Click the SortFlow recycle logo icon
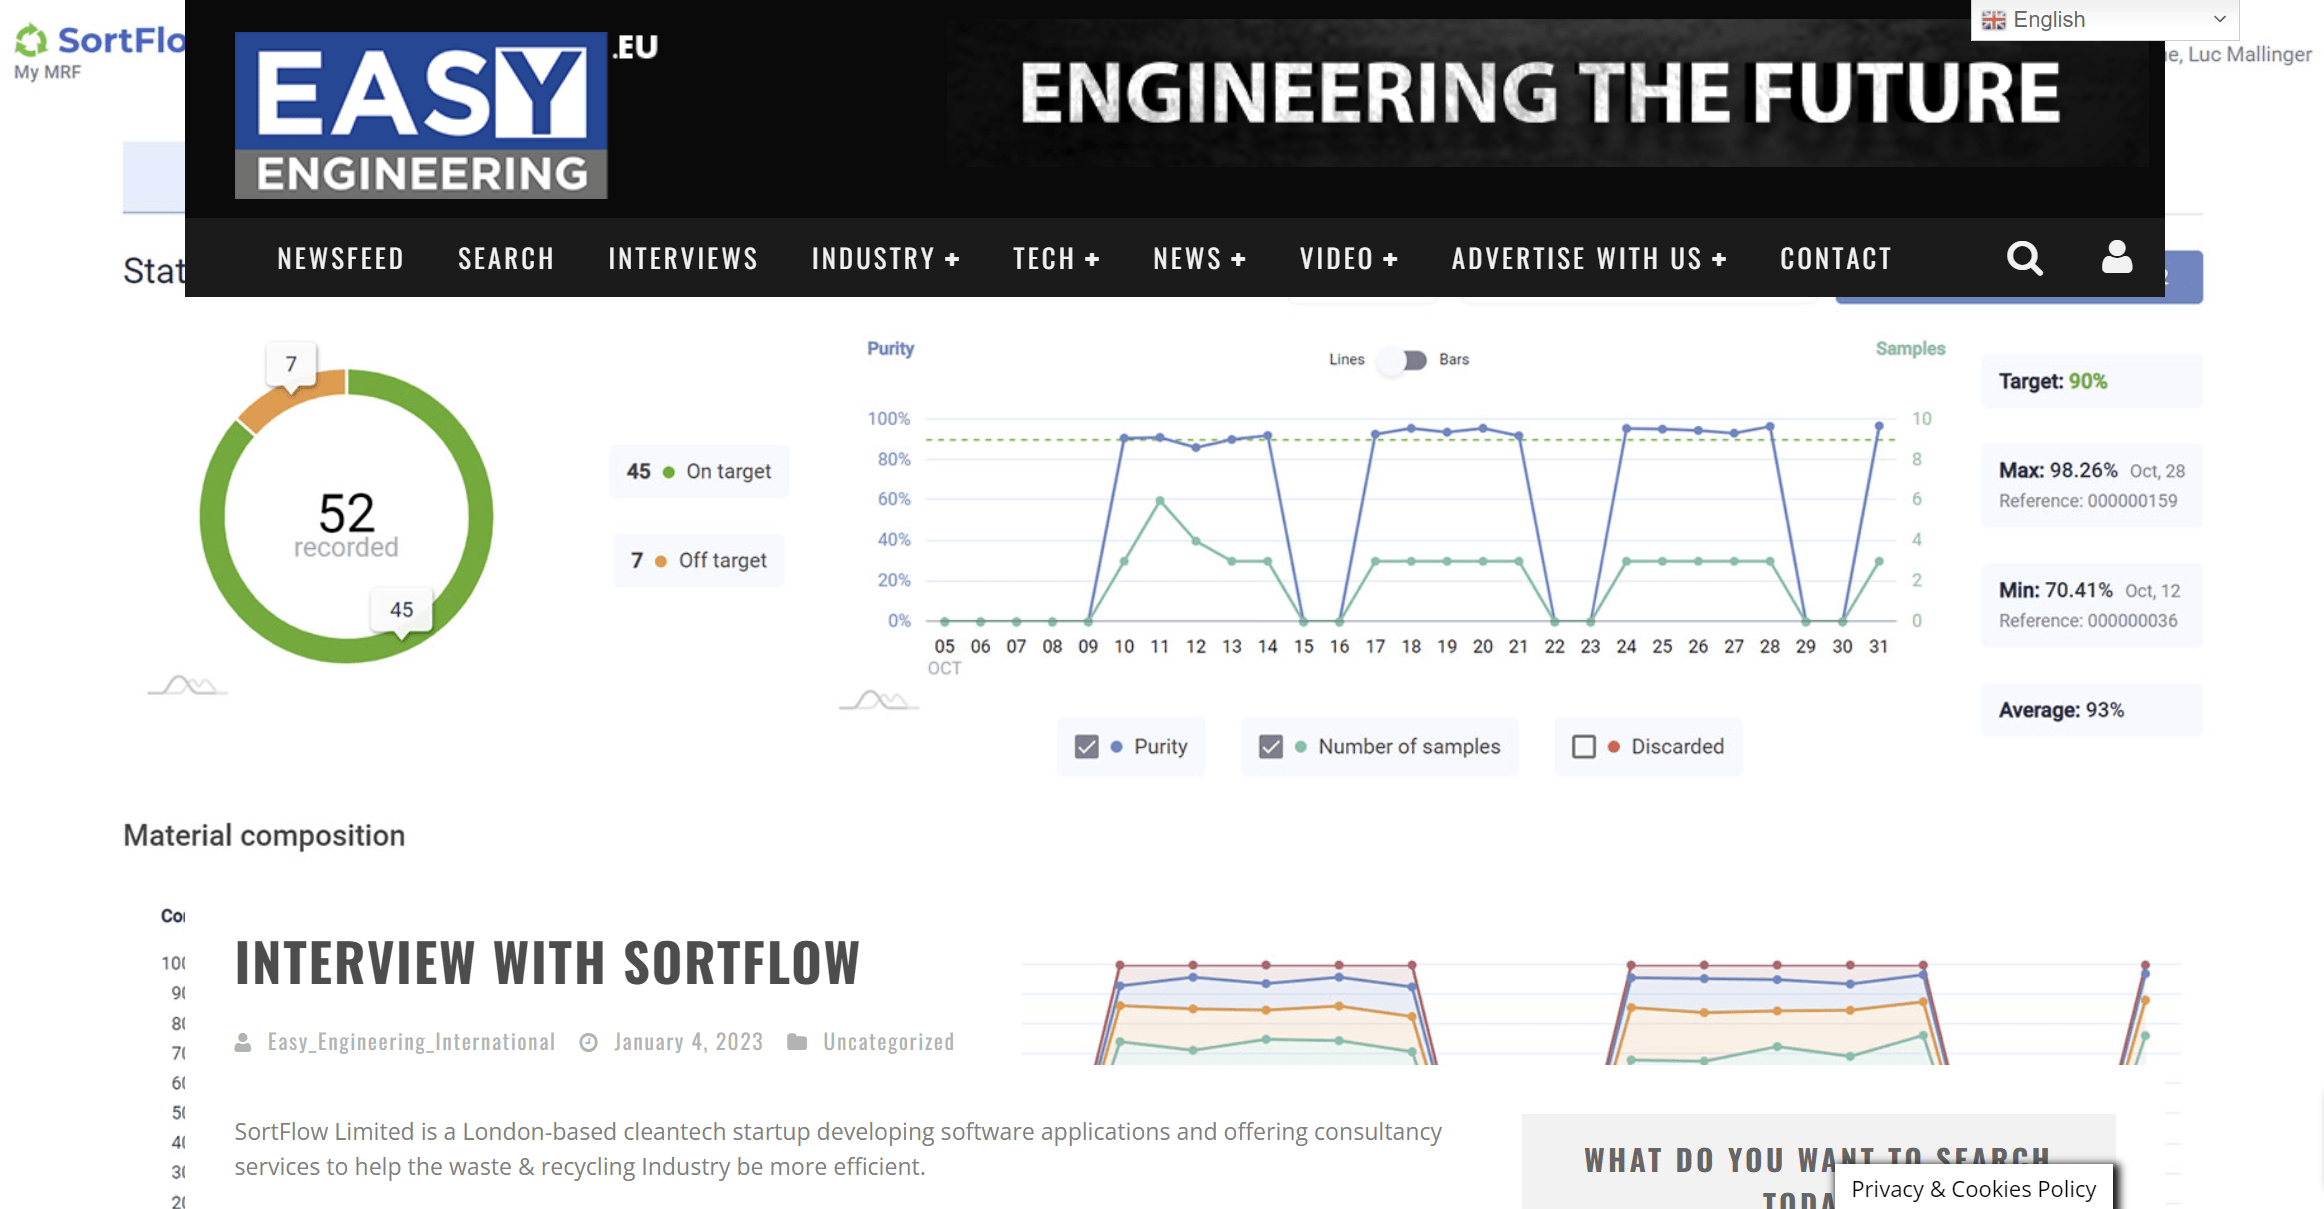Screen dimensions: 2324x1209 (31, 40)
